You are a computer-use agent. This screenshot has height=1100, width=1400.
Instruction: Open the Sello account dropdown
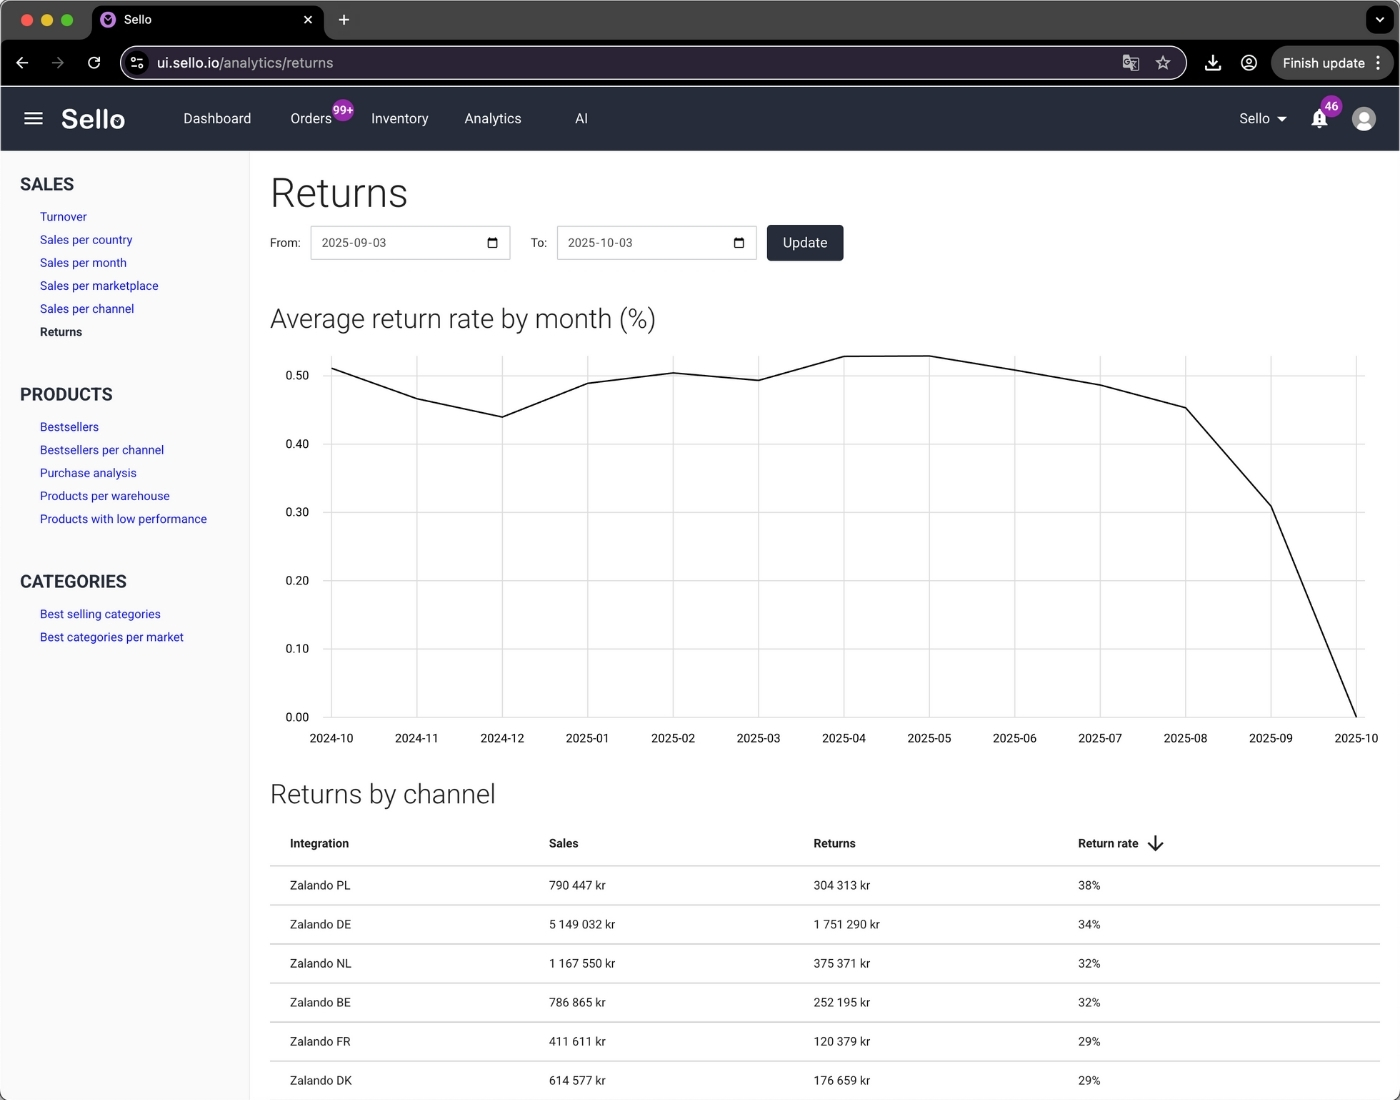pyautogui.click(x=1261, y=118)
